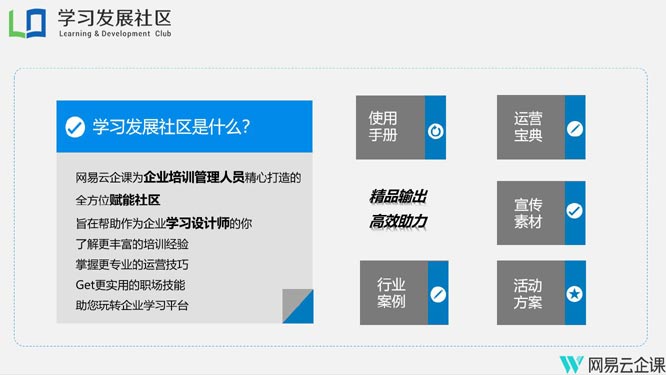Open the 运营宝典 tile
666x375 pixels.
pos(541,127)
